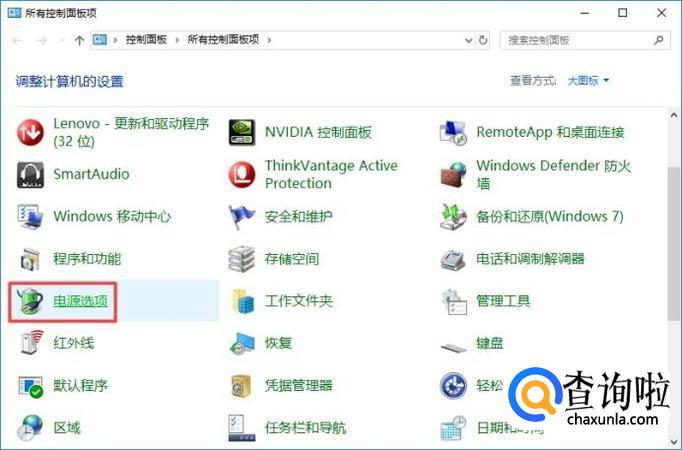The height and width of the screenshot is (450, 682).
Task: Open the 管理工具 gear icon
Action: click(453, 301)
